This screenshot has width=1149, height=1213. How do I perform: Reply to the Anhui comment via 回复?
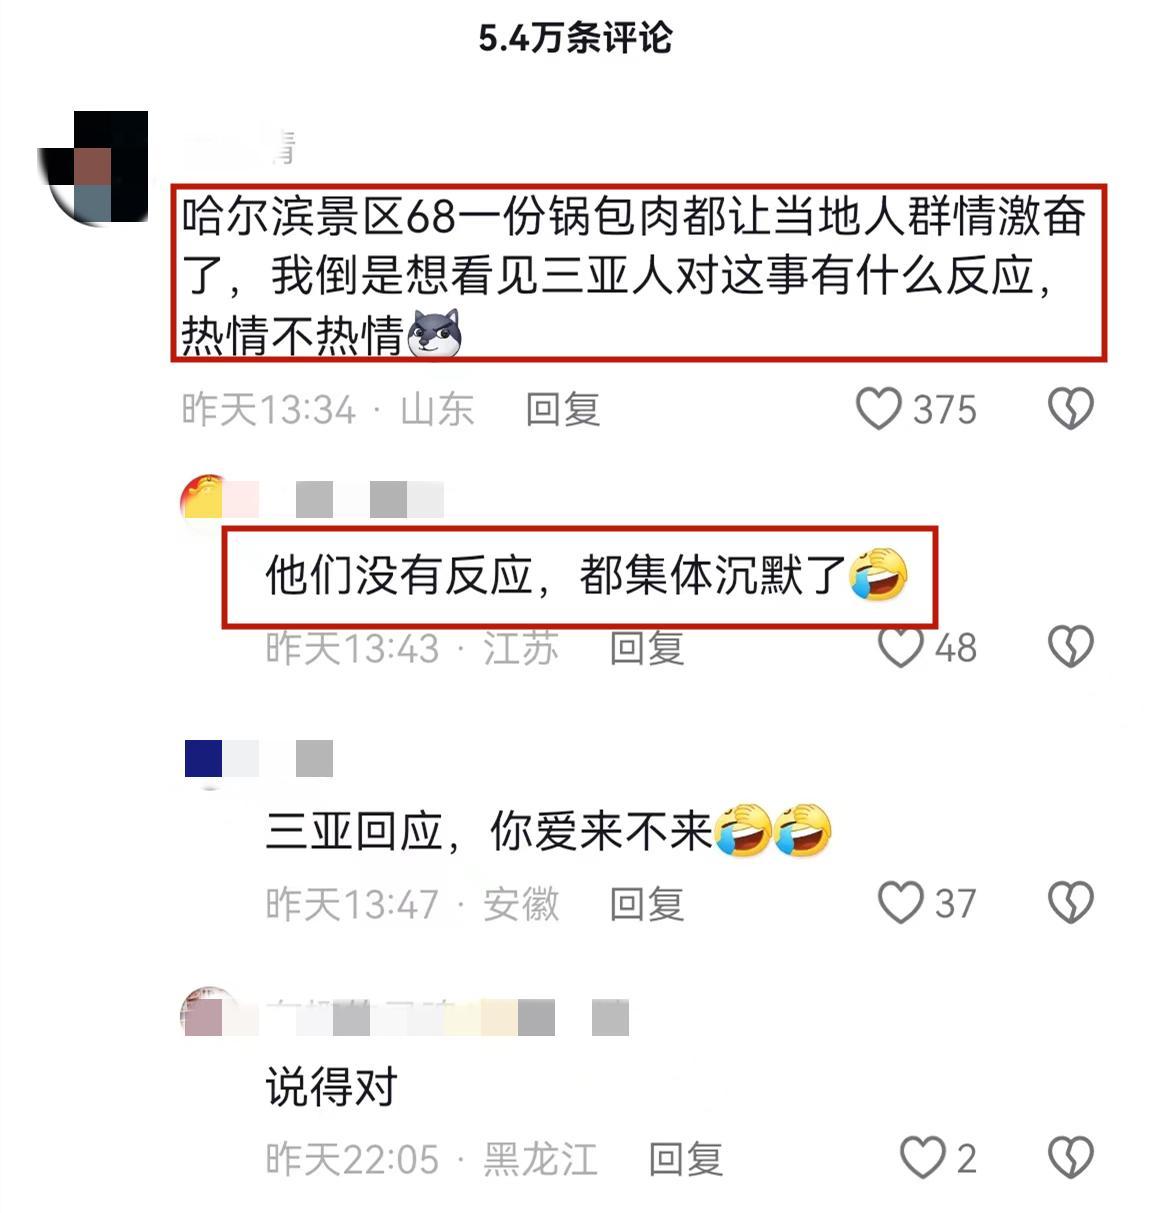[647, 903]
